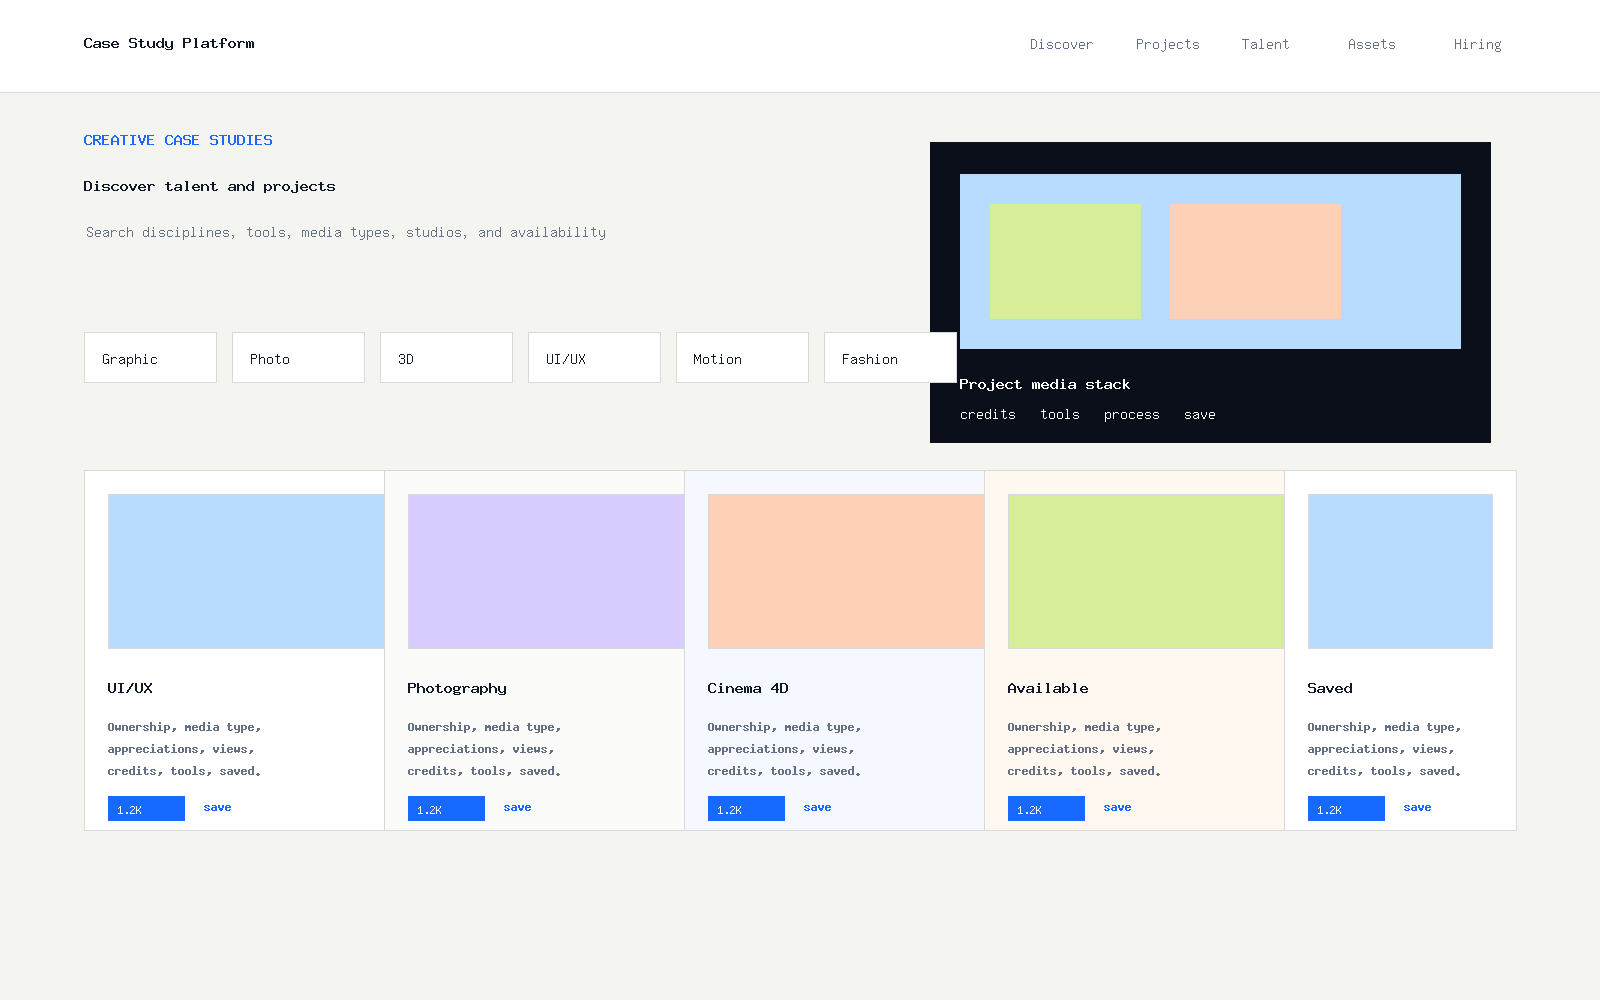The height and width of the screenshot is (1000, 1600).
Task: Select the UI/UX discipline filter
Action: (594, 358)
